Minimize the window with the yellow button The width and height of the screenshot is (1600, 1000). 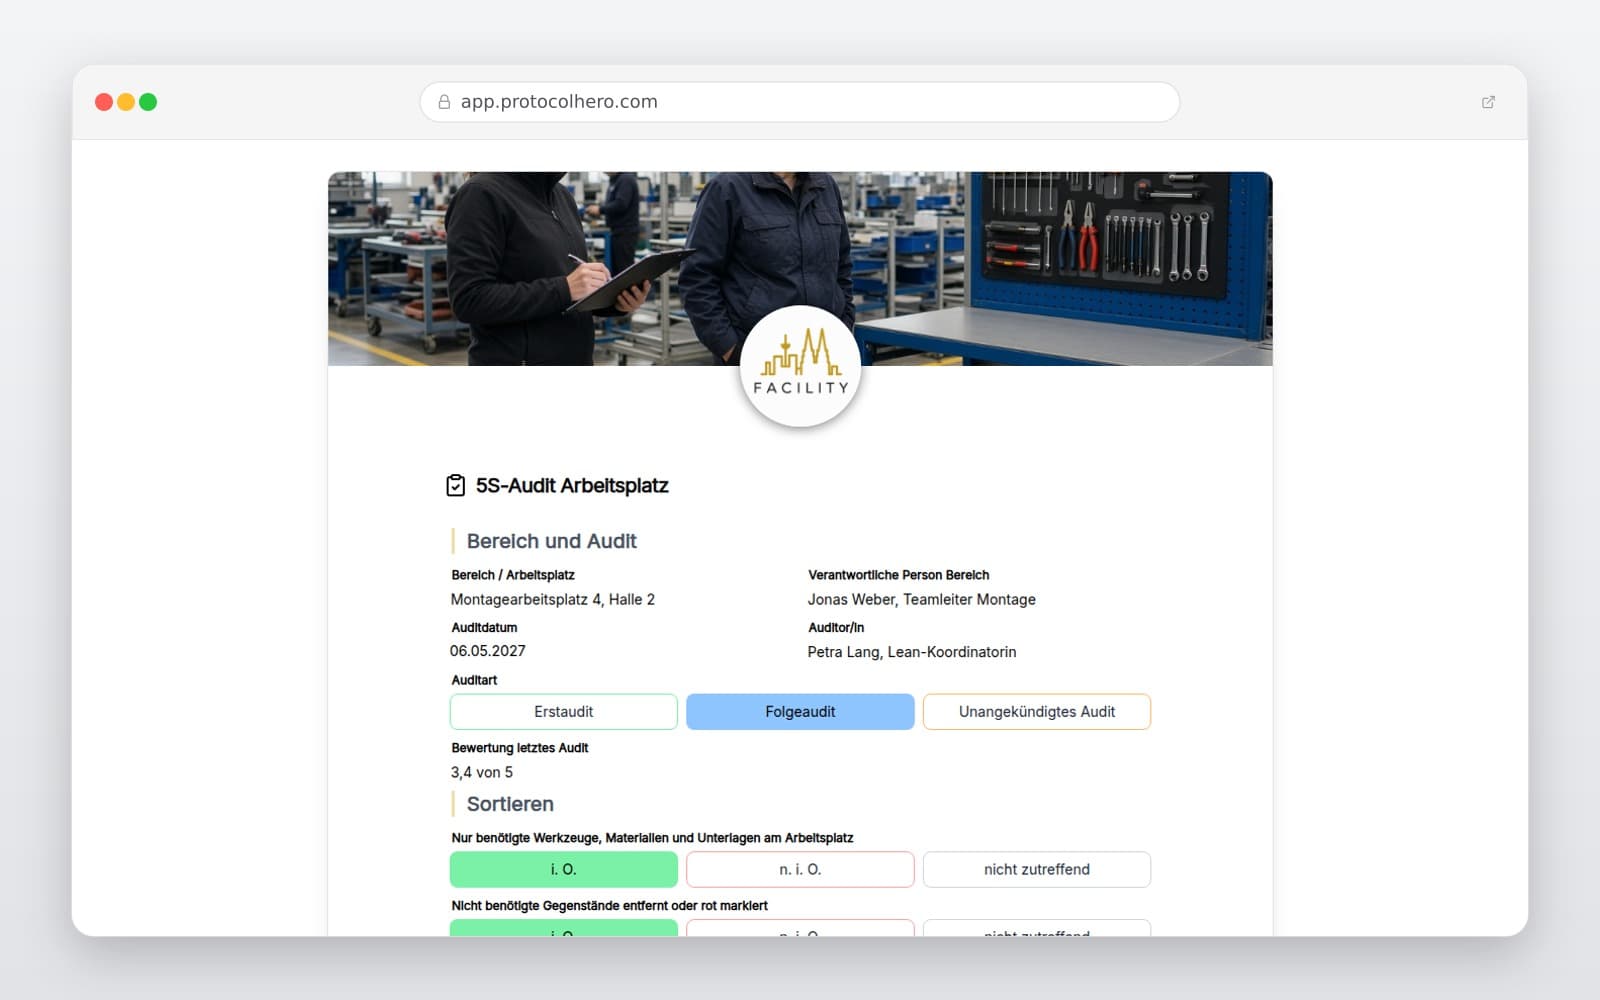(x=126, y=102)
